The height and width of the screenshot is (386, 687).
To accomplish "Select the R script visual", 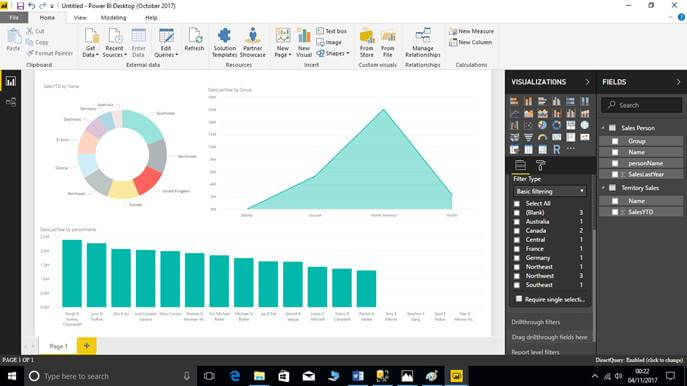I will click(556, 149).
